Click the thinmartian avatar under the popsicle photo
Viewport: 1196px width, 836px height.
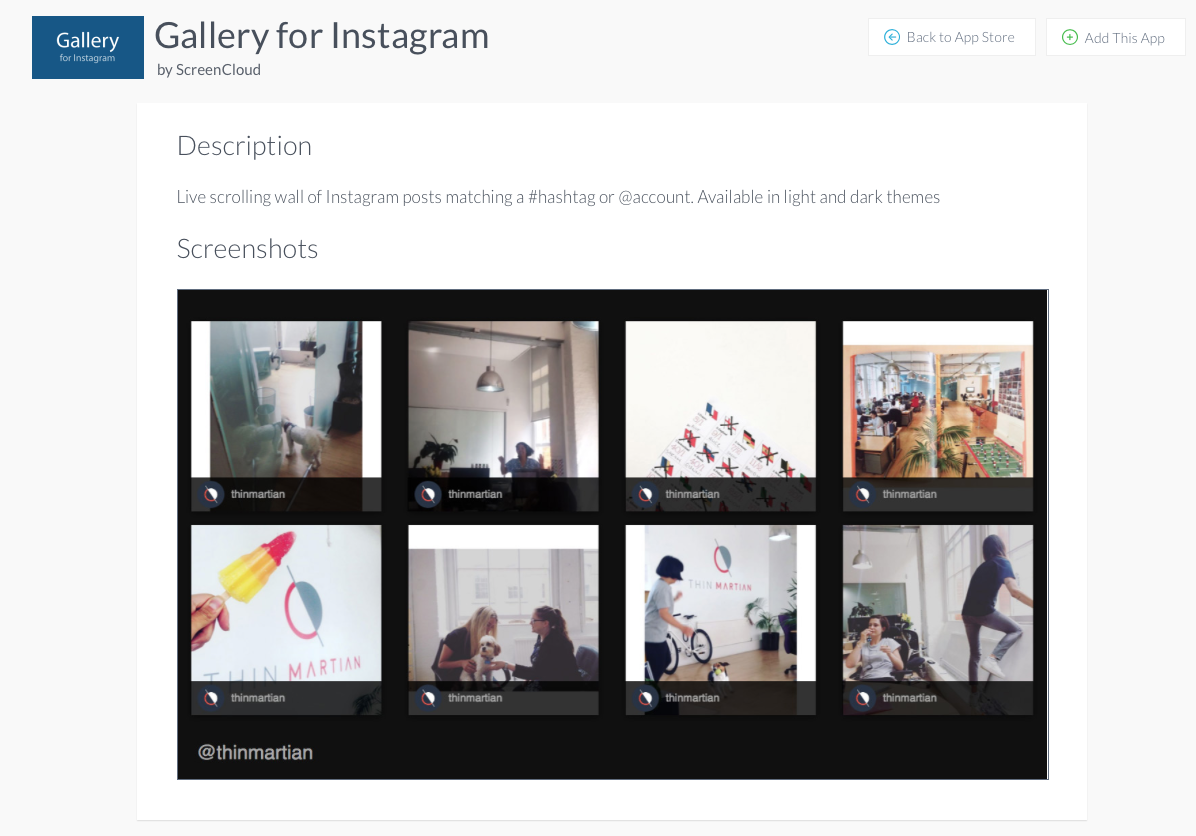click(211, 698)
